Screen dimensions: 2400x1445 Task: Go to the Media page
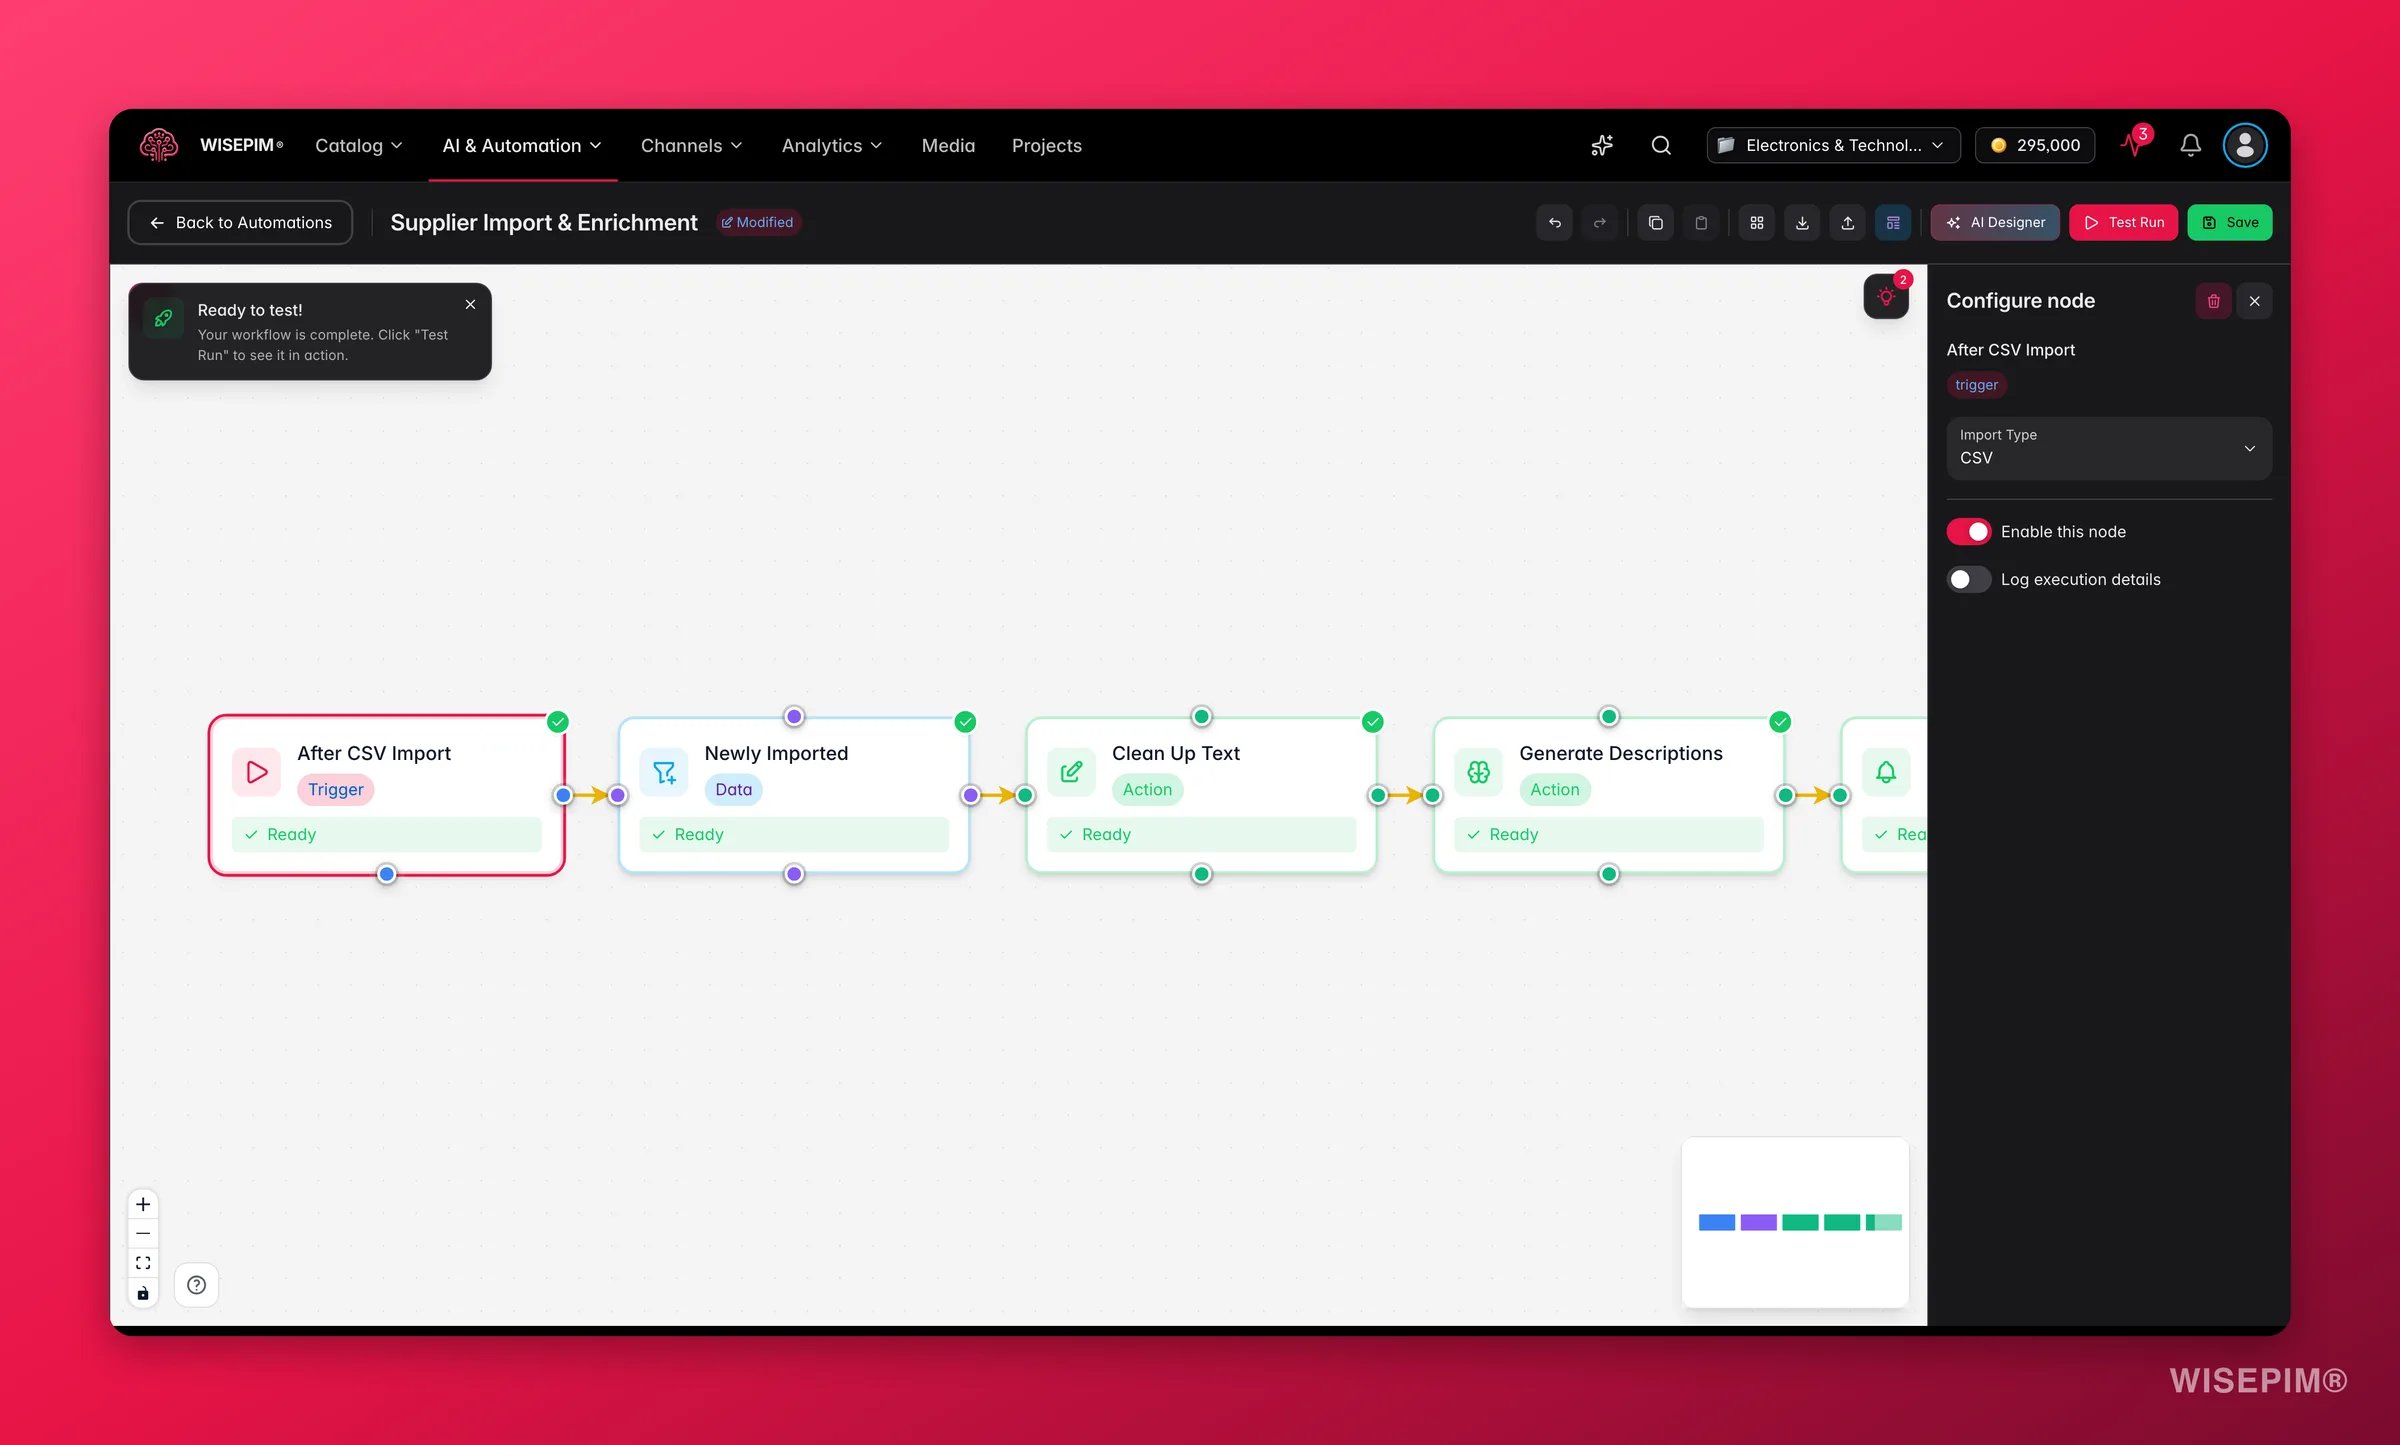pos(948,145)
